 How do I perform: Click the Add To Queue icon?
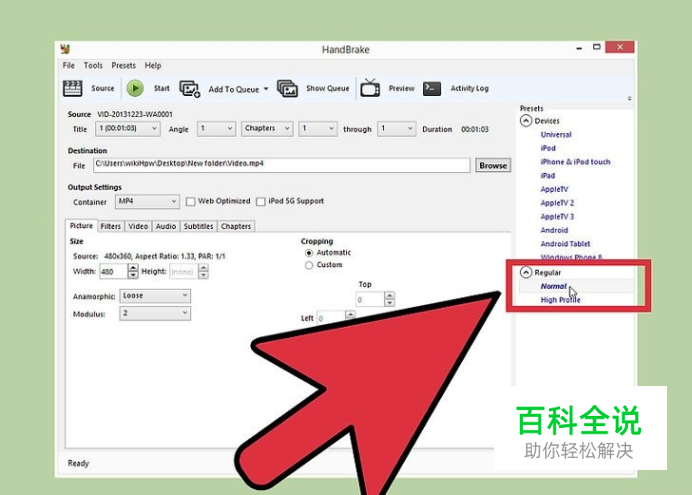click(x=190, y=89)
